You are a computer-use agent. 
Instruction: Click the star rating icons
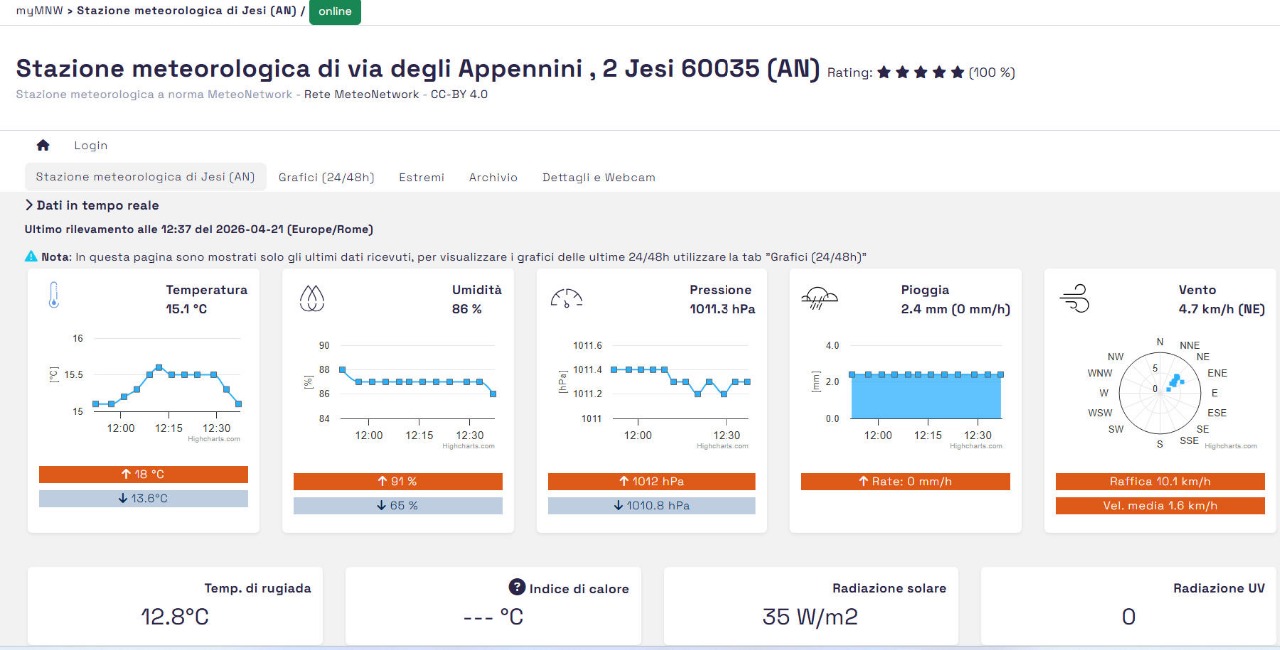[920, 72]
